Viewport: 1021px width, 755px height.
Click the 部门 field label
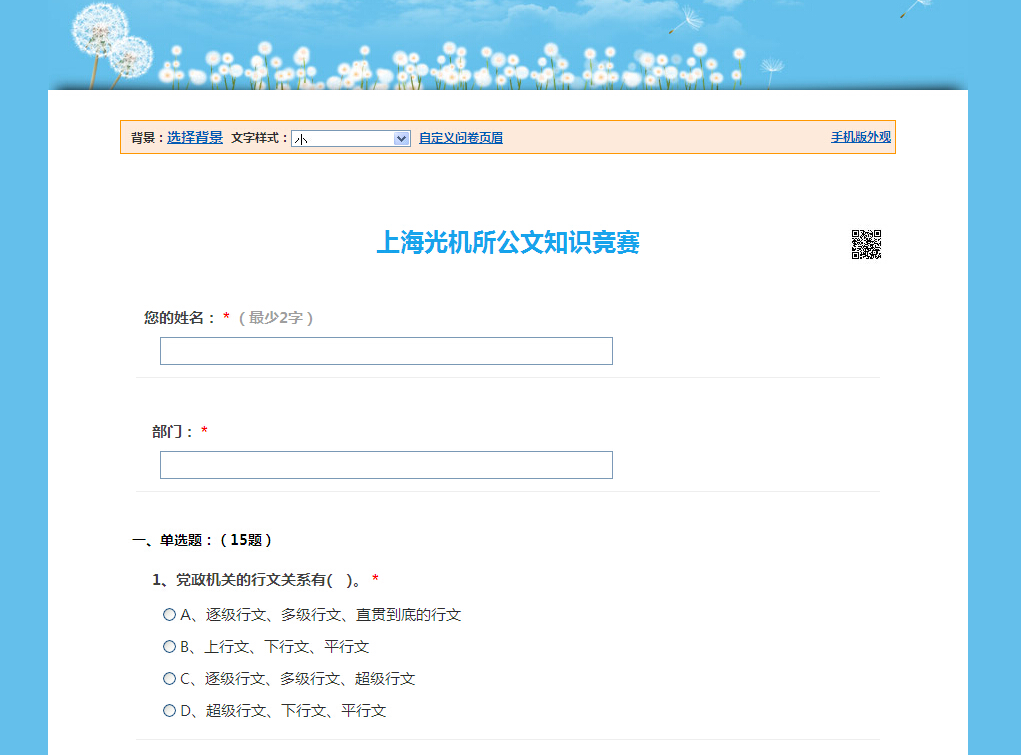pos(173,432)
